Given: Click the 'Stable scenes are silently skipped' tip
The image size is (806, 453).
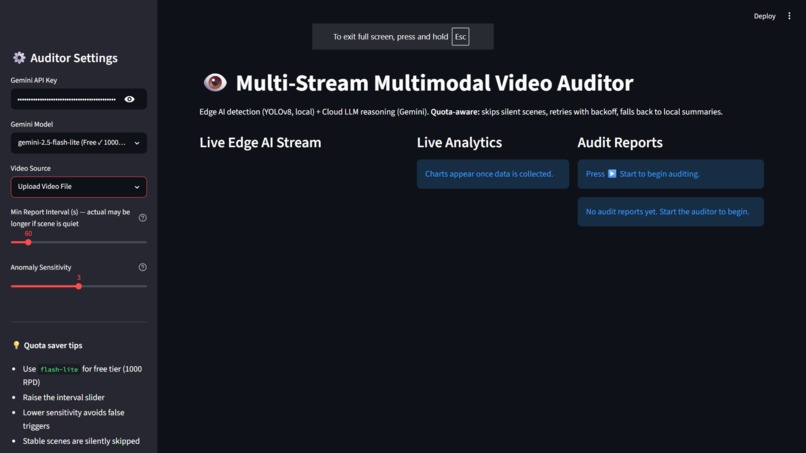Looking at the screenshot, I should pyautogui.click(x=81, y=441).
